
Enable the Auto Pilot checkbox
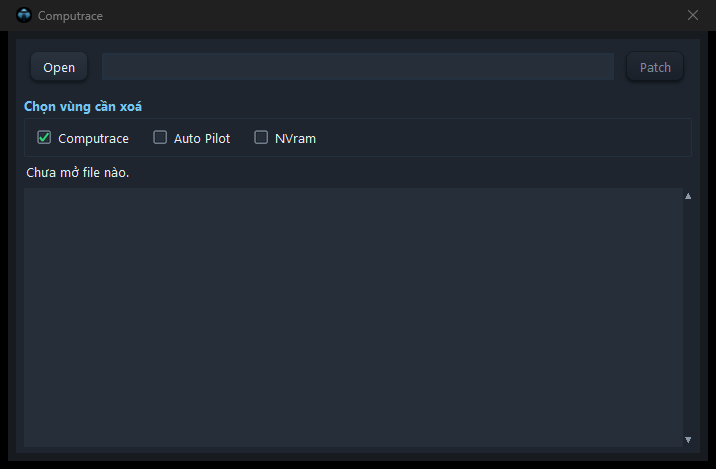click(x=160, y=137)
